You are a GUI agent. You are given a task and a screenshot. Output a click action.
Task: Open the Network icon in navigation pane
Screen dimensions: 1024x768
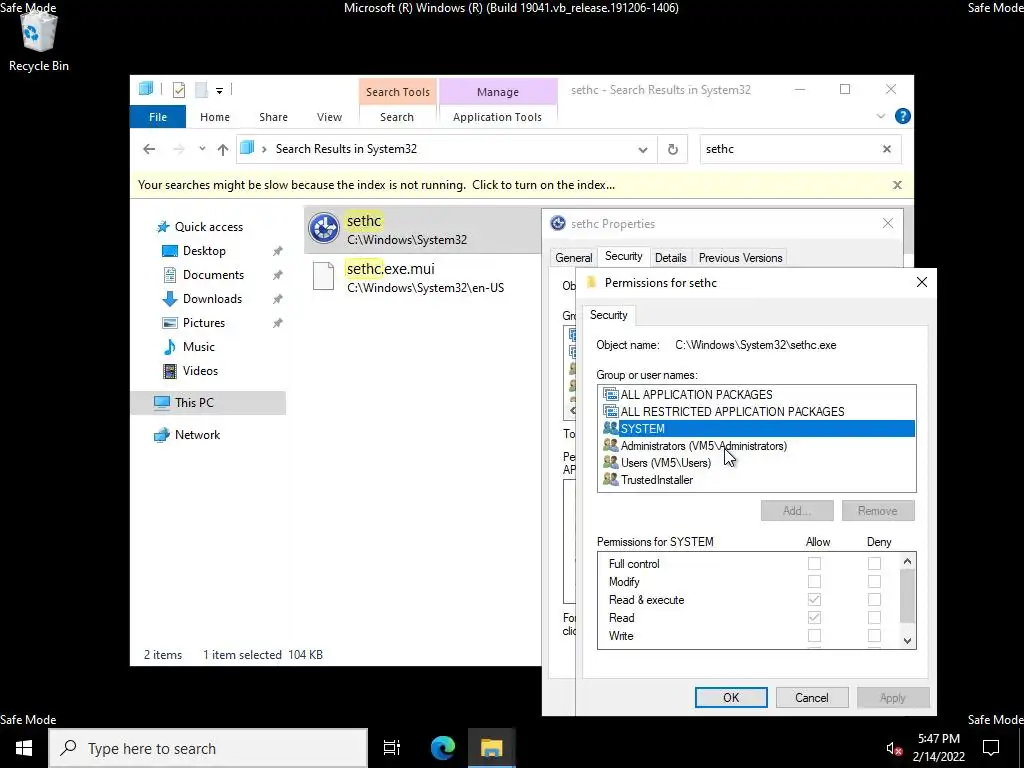coord(162,435)
